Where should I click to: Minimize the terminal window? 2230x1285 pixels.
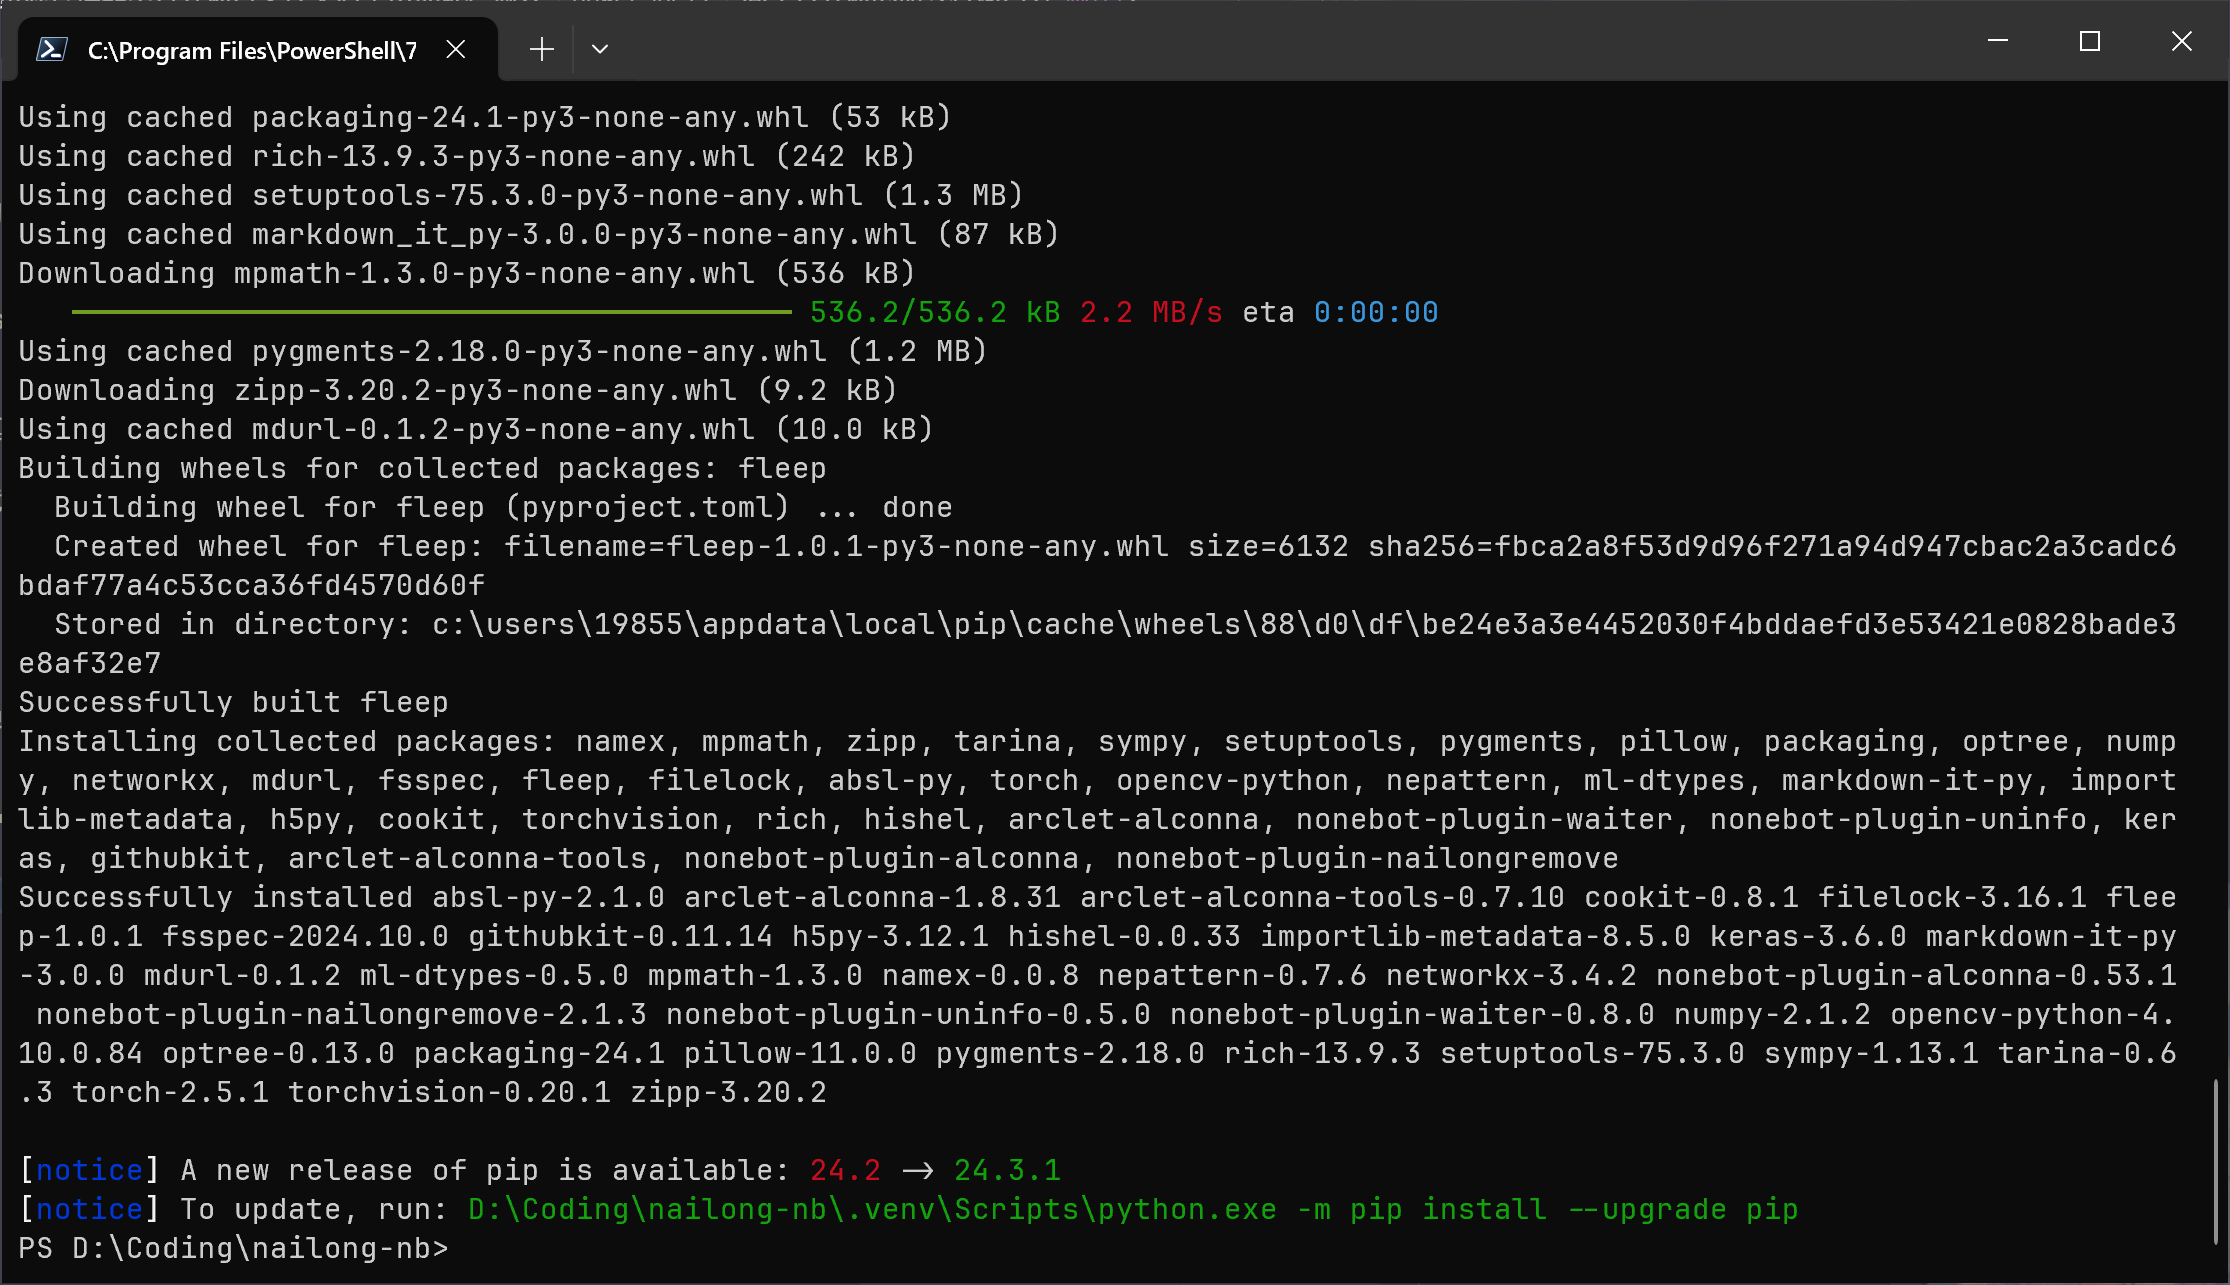tap(1998, 41)
